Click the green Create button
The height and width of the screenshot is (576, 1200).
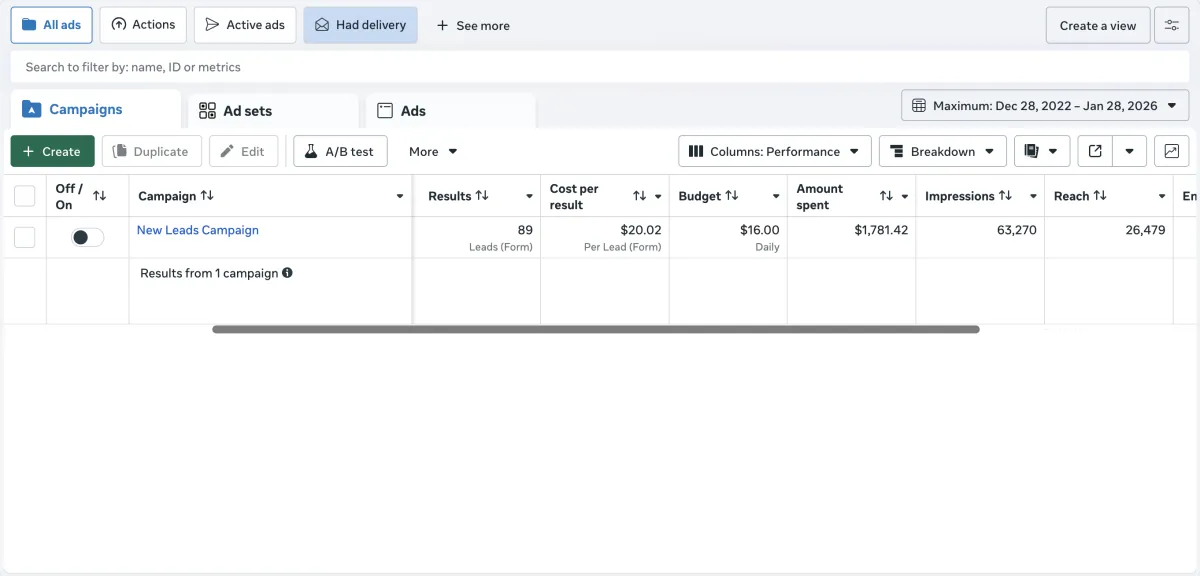(x=52, y=151)
